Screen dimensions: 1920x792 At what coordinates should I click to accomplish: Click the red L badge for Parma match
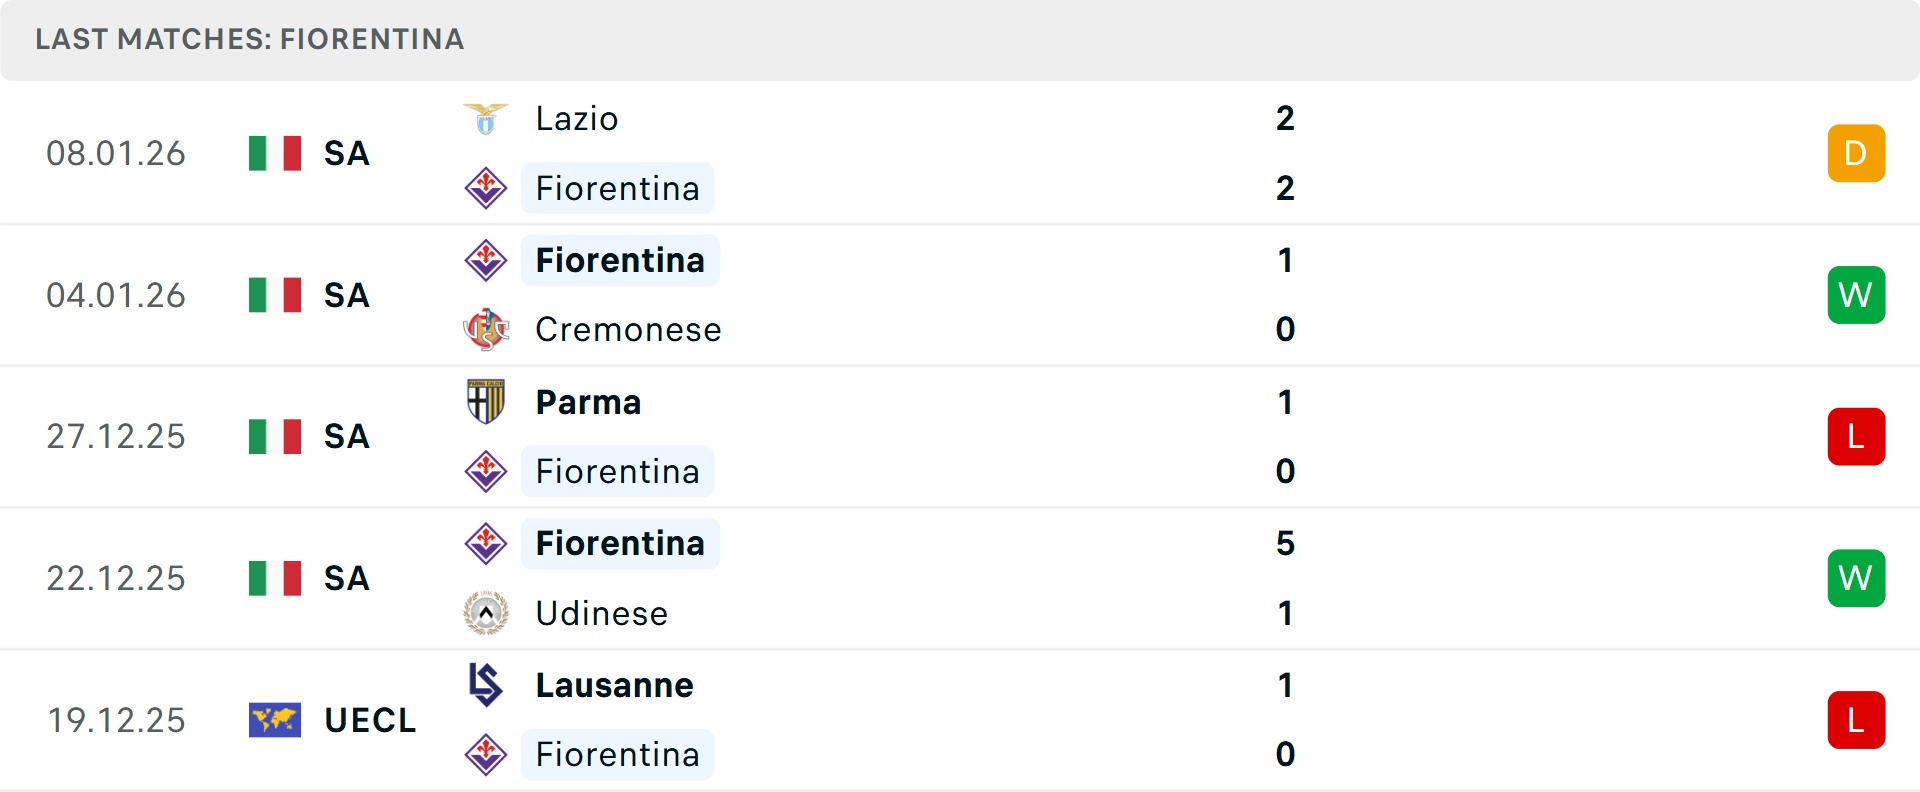pyautogui.click(x=1856, y=437)
